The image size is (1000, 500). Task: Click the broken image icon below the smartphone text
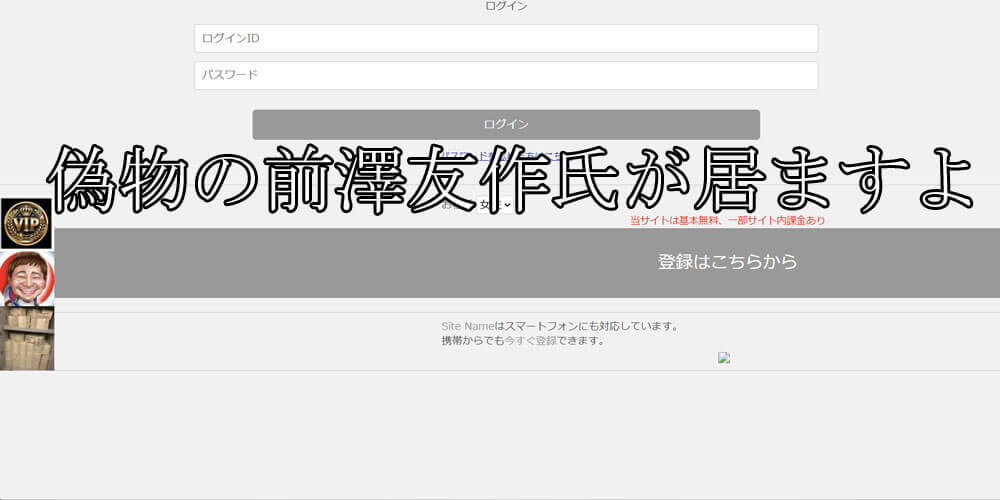(x=724, y=358)
